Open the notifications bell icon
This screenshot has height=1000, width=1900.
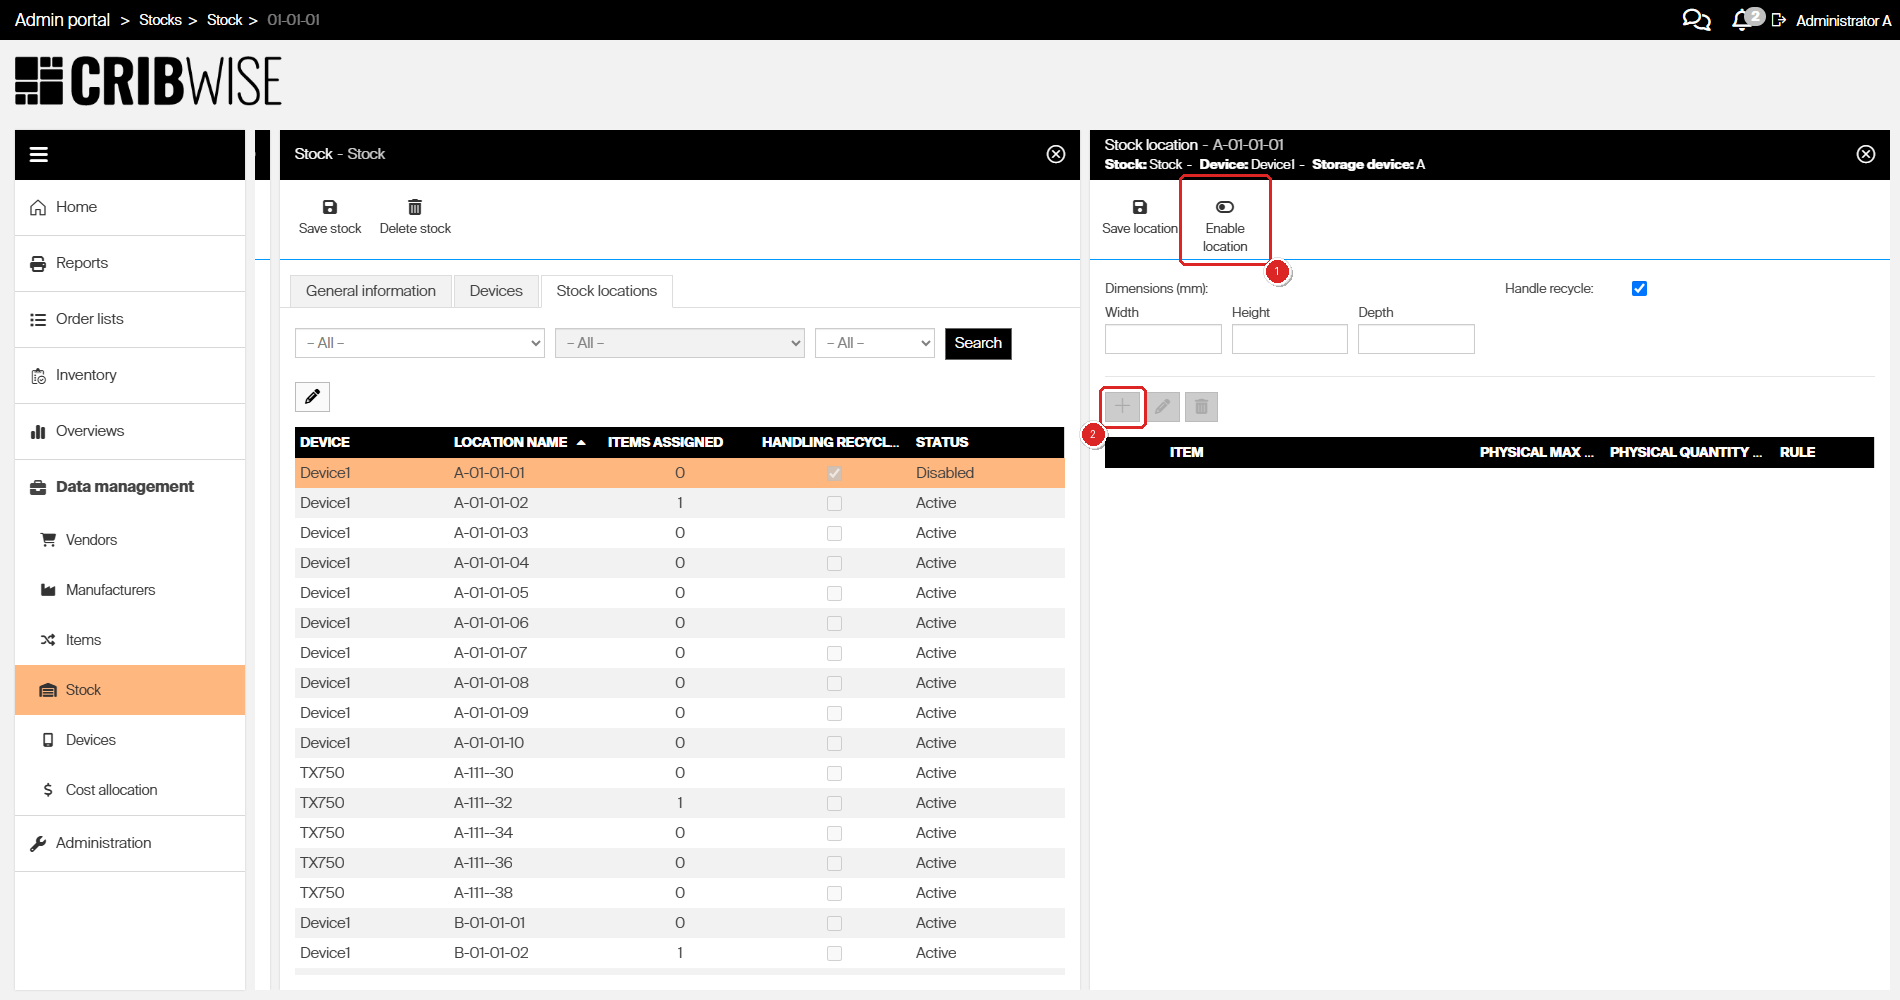click(1741, 20)
